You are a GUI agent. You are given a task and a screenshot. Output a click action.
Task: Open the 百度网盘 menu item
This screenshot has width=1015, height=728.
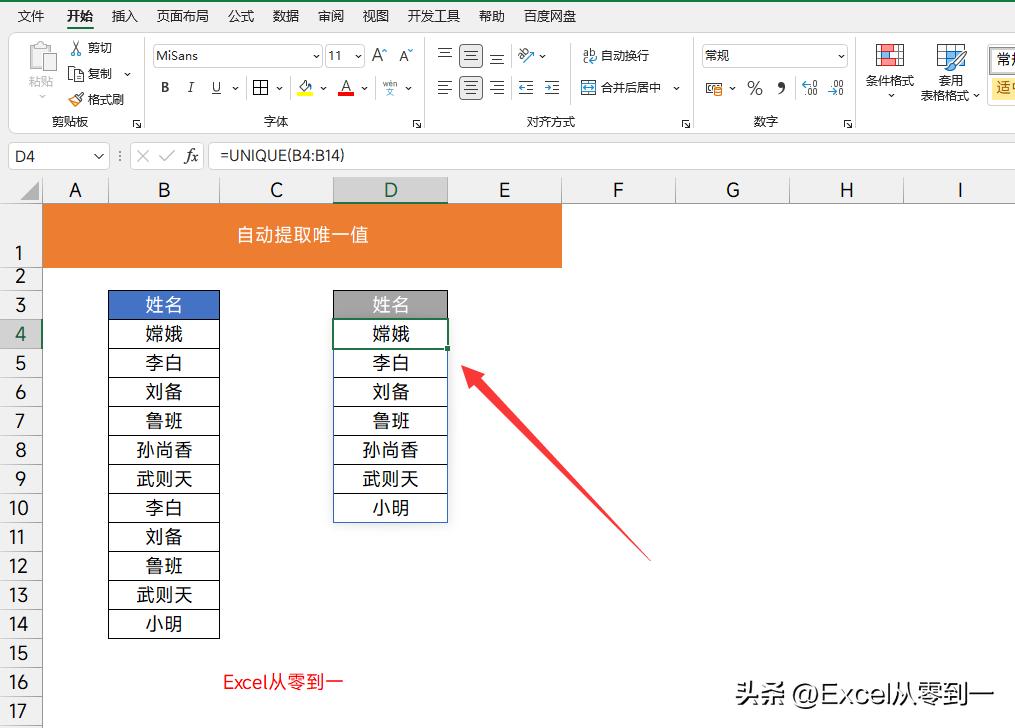click(x=549, y=16)
